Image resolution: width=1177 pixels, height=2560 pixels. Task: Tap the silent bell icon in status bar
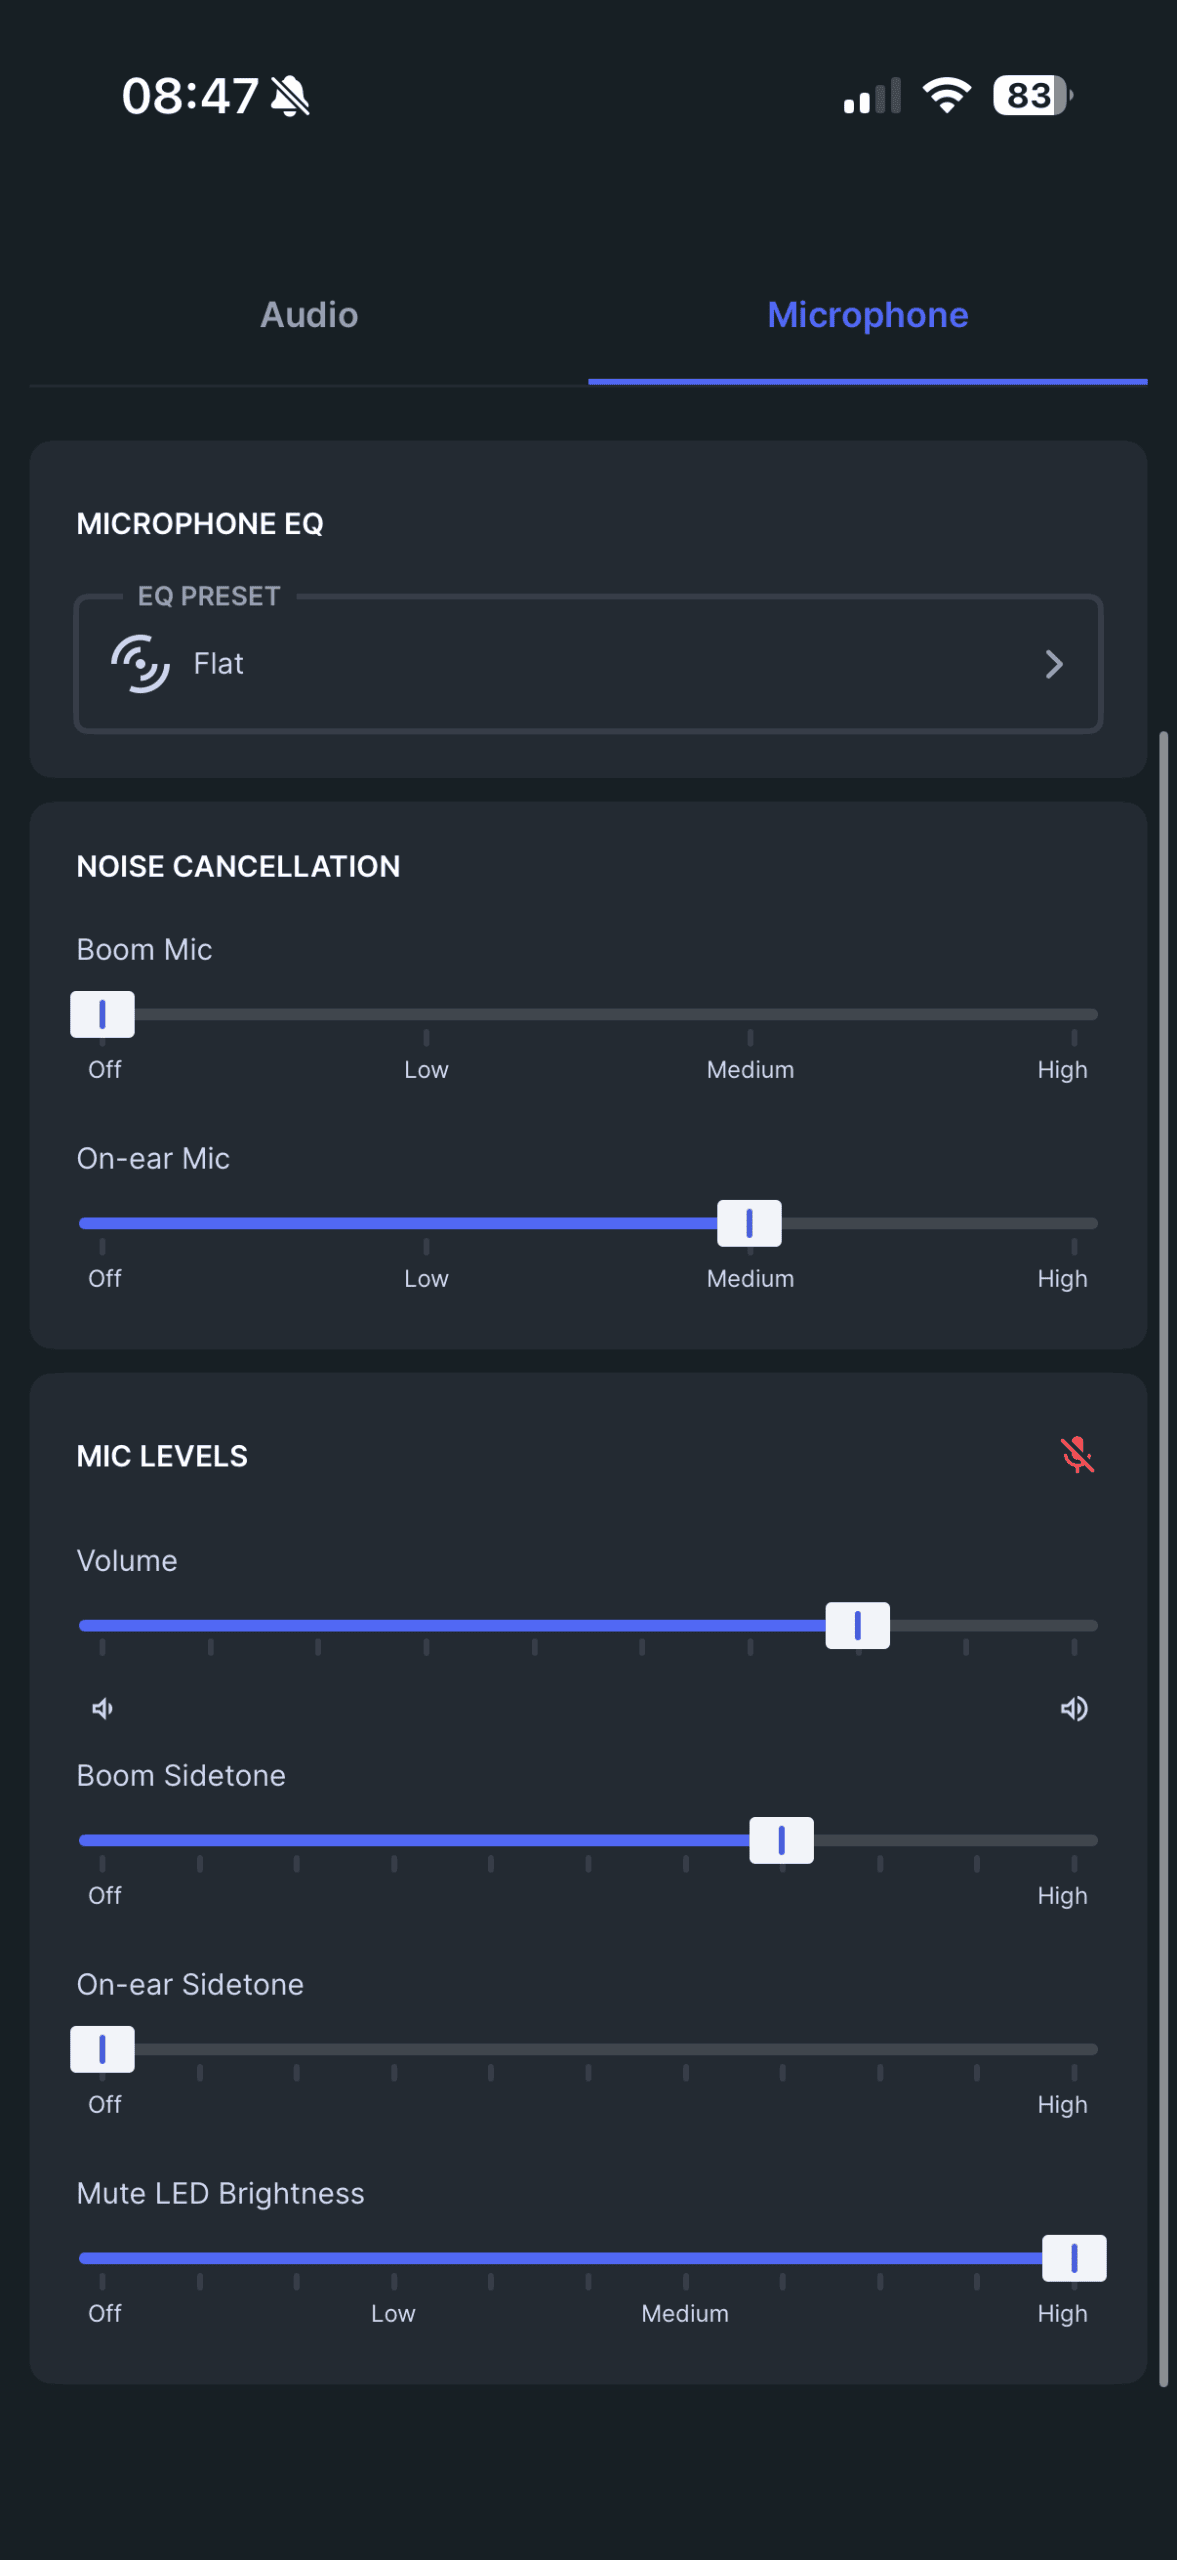[x=291, y=97]
